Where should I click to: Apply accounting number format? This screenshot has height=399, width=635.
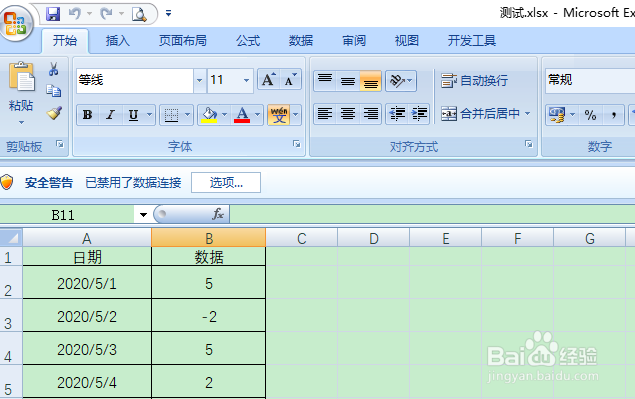coord(557,115)
